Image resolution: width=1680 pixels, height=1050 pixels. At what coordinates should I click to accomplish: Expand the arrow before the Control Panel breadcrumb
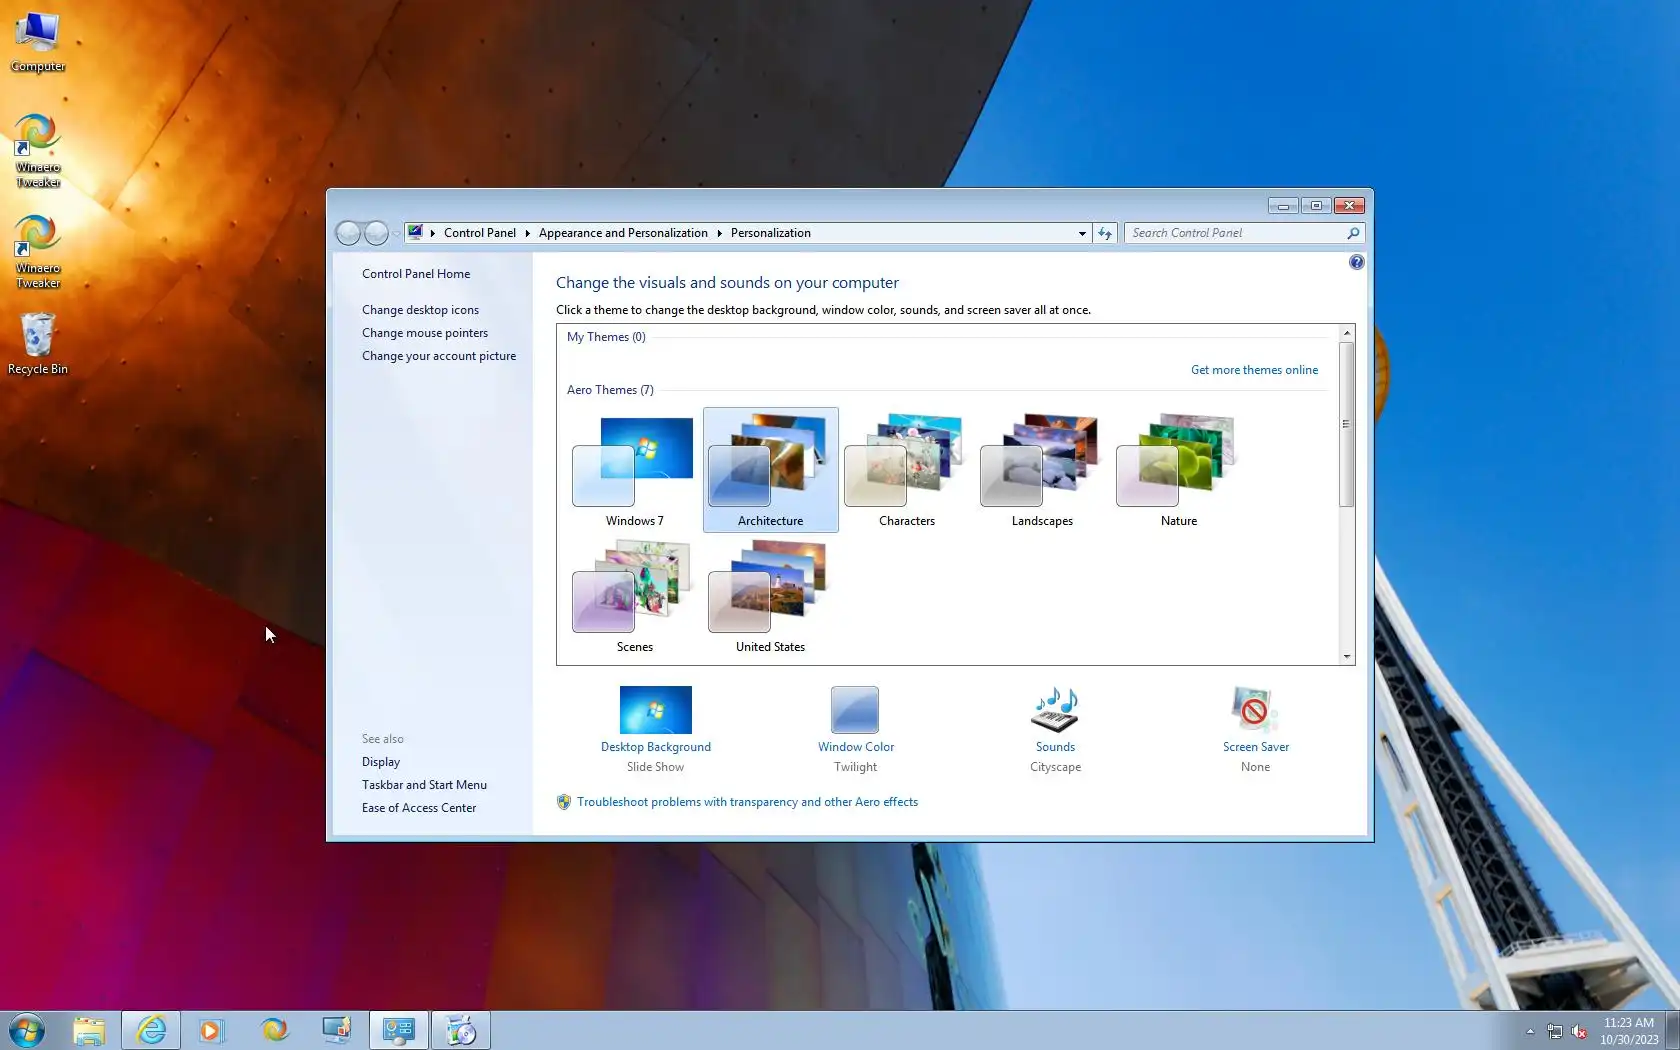tap(433, 233)
